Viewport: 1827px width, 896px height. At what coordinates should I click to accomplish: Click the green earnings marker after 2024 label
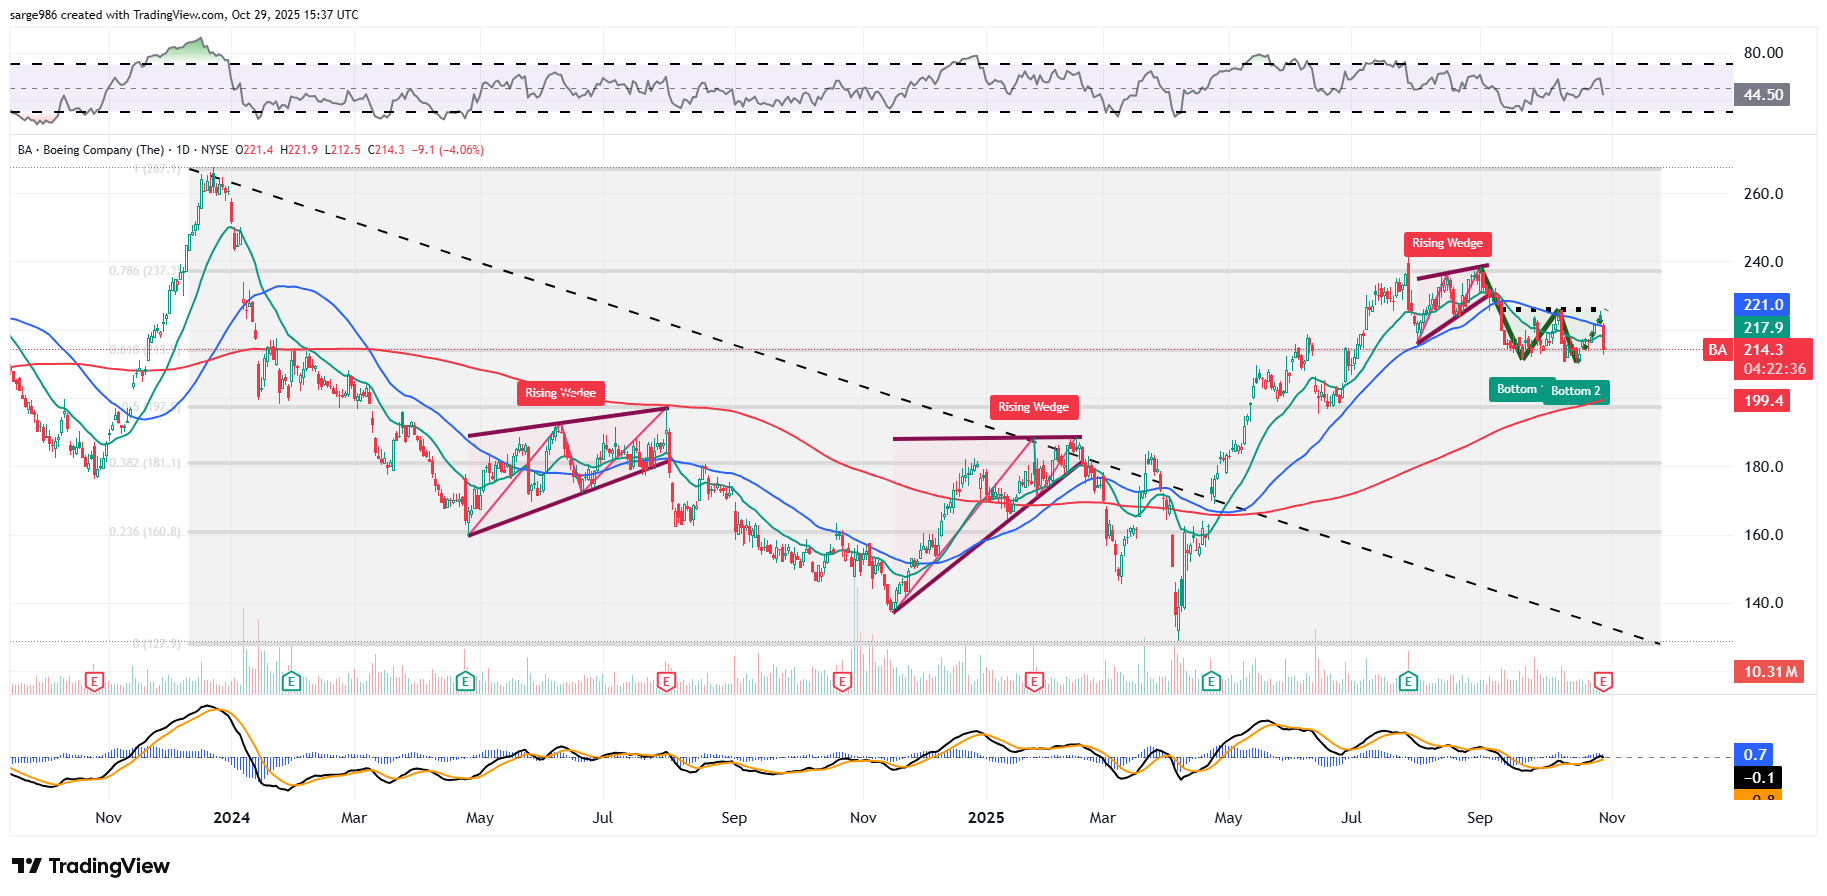[x=291, y=682]
